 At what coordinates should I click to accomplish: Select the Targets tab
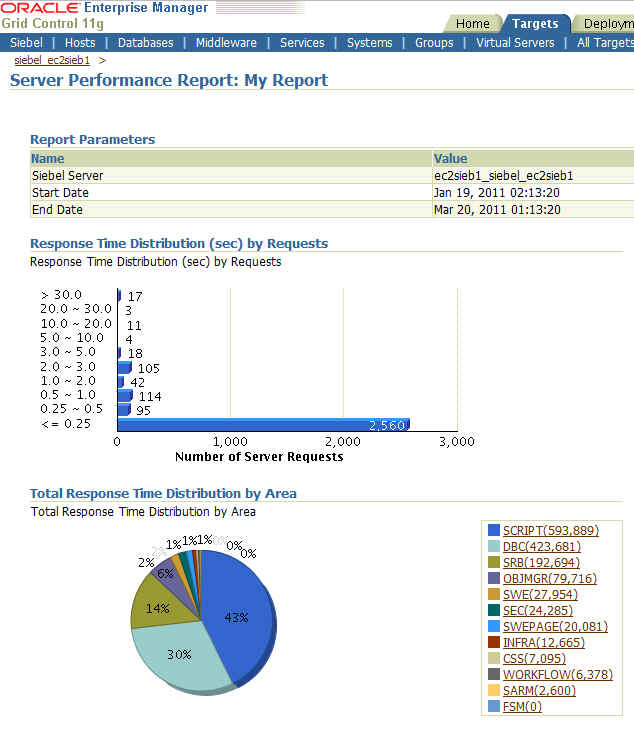[x=535, y=24]
